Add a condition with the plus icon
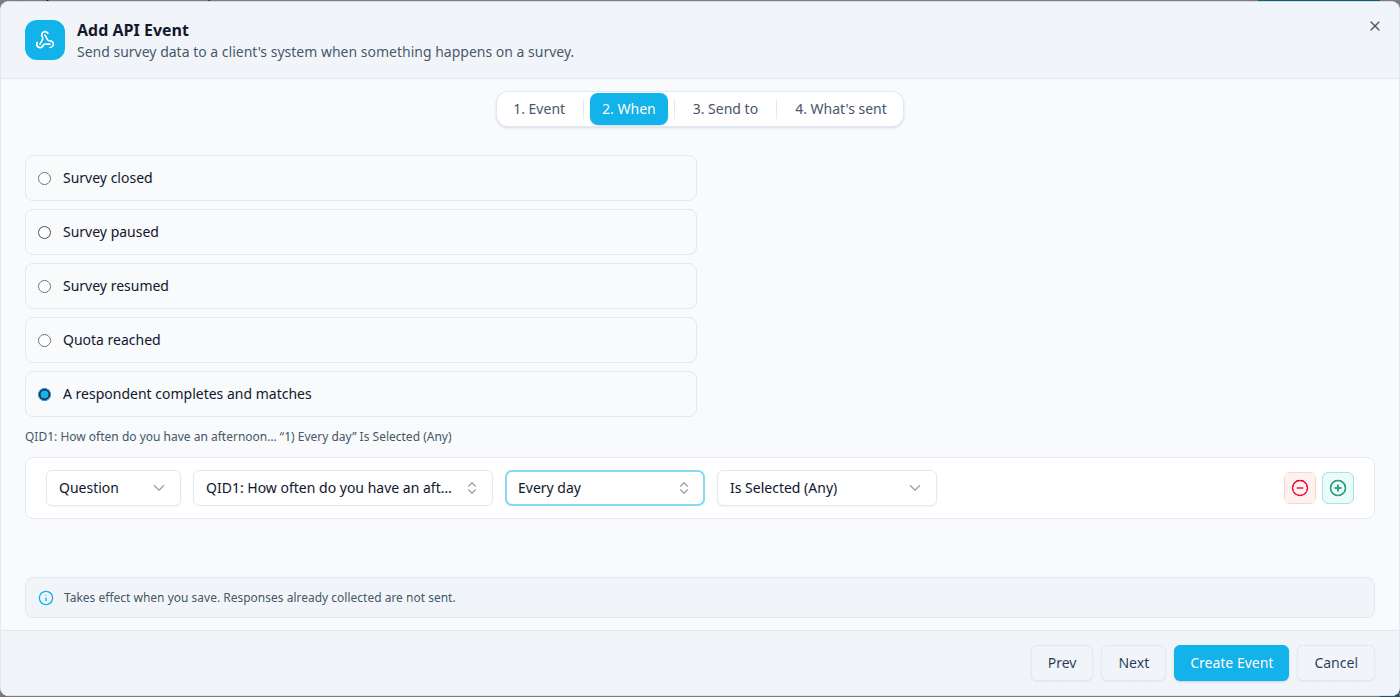 click(1338, 488)
